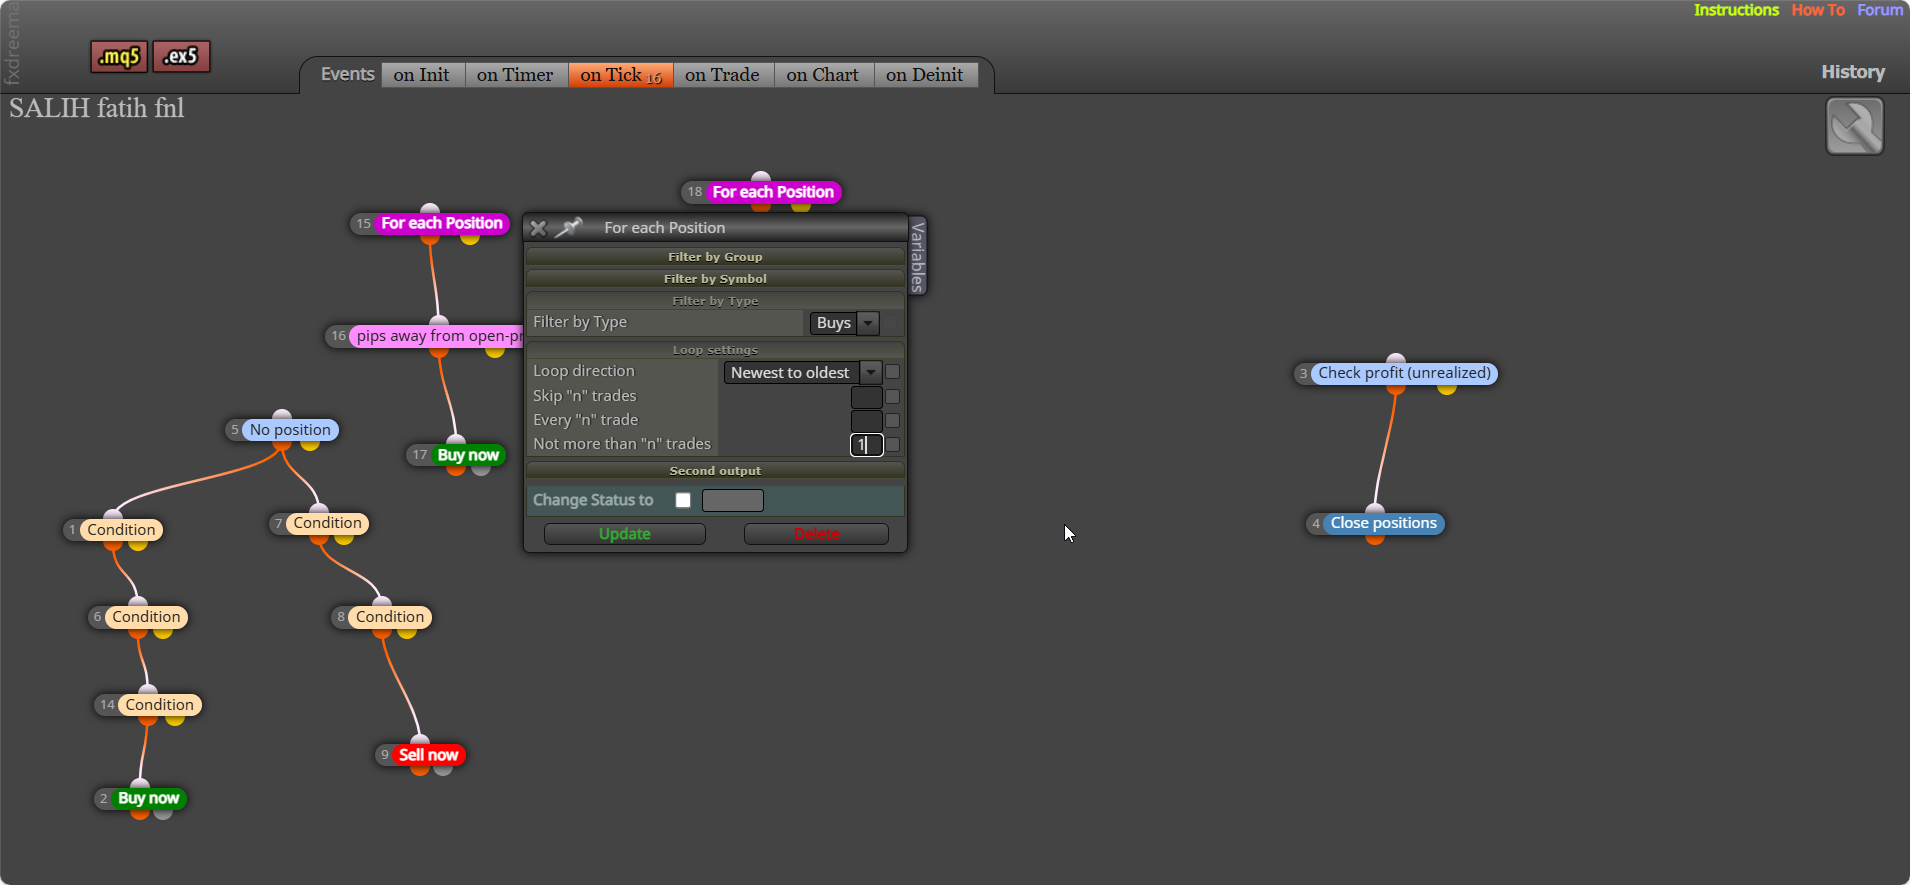1910x885 pixels.
Task: Select block 2 Buy now
Action: (x=148, y=798)
